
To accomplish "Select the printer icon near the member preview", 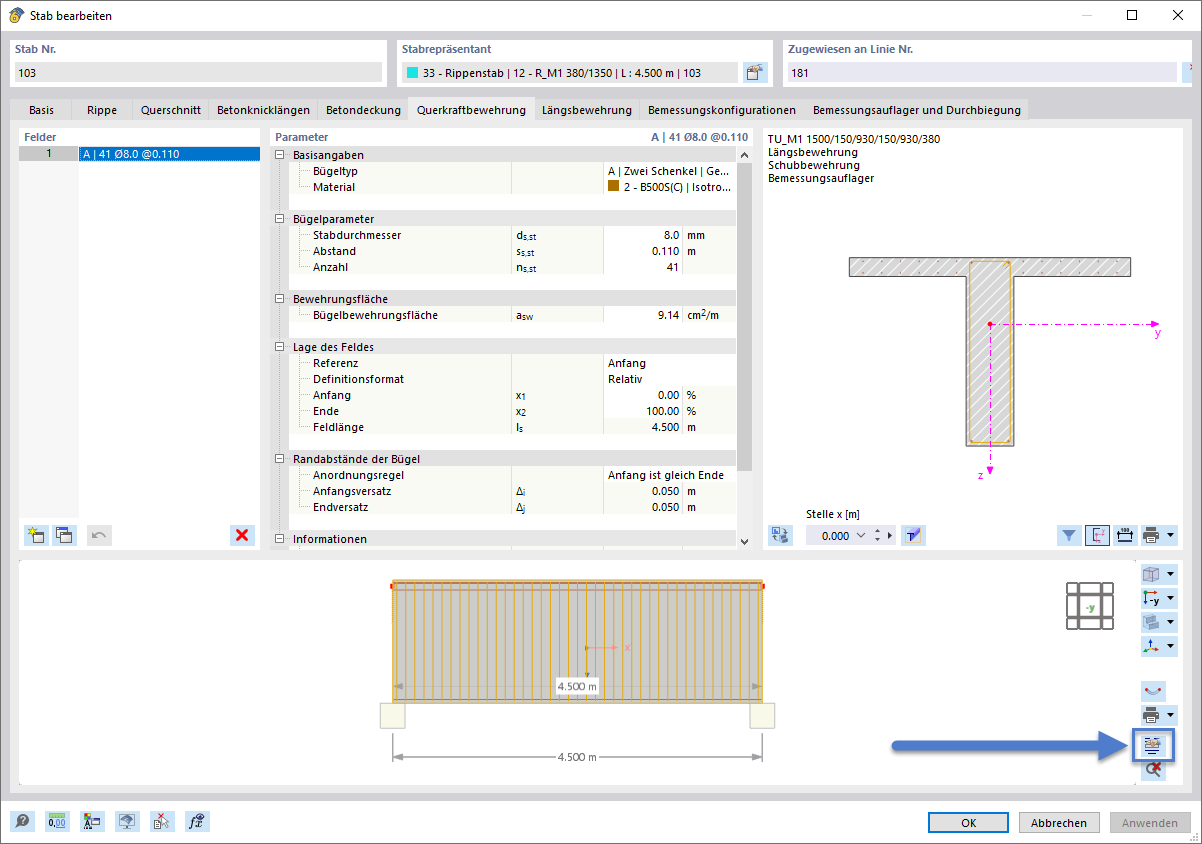I will (1151, 715).
